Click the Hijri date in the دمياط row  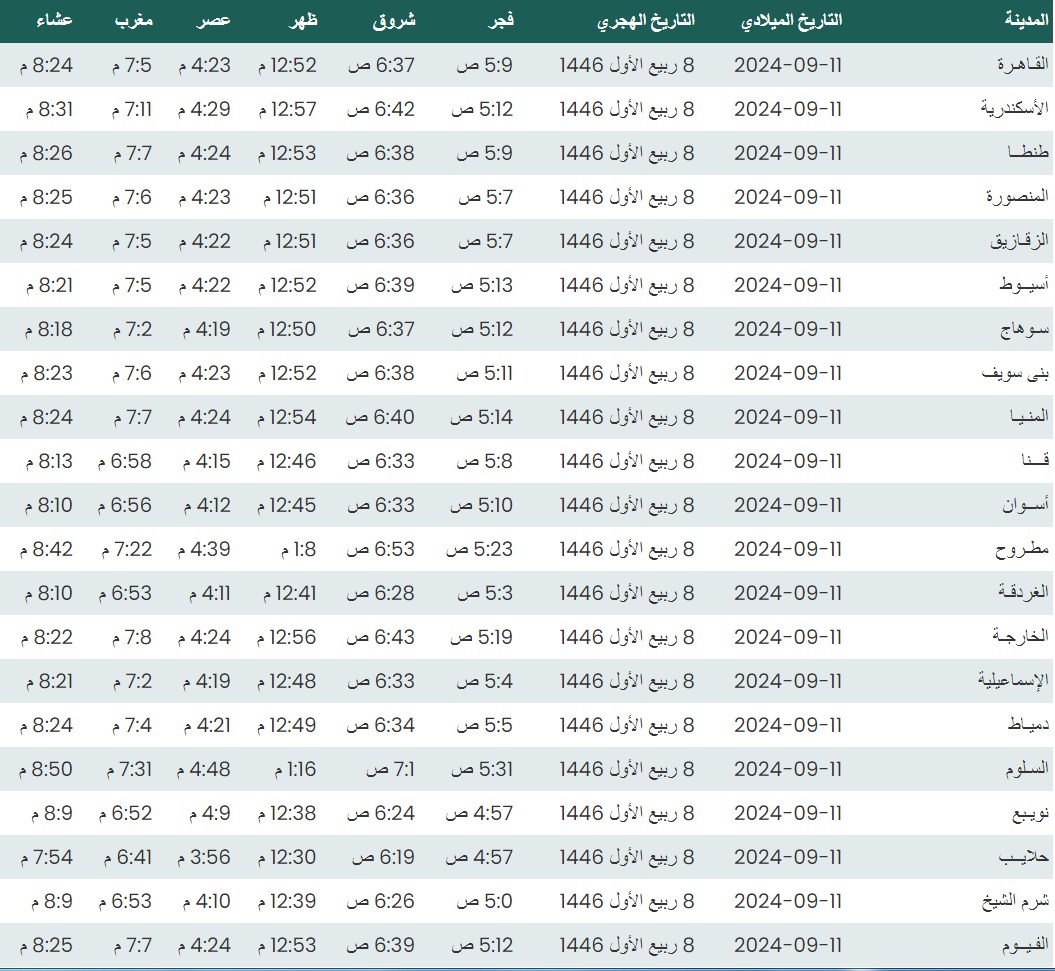[626, 725]
